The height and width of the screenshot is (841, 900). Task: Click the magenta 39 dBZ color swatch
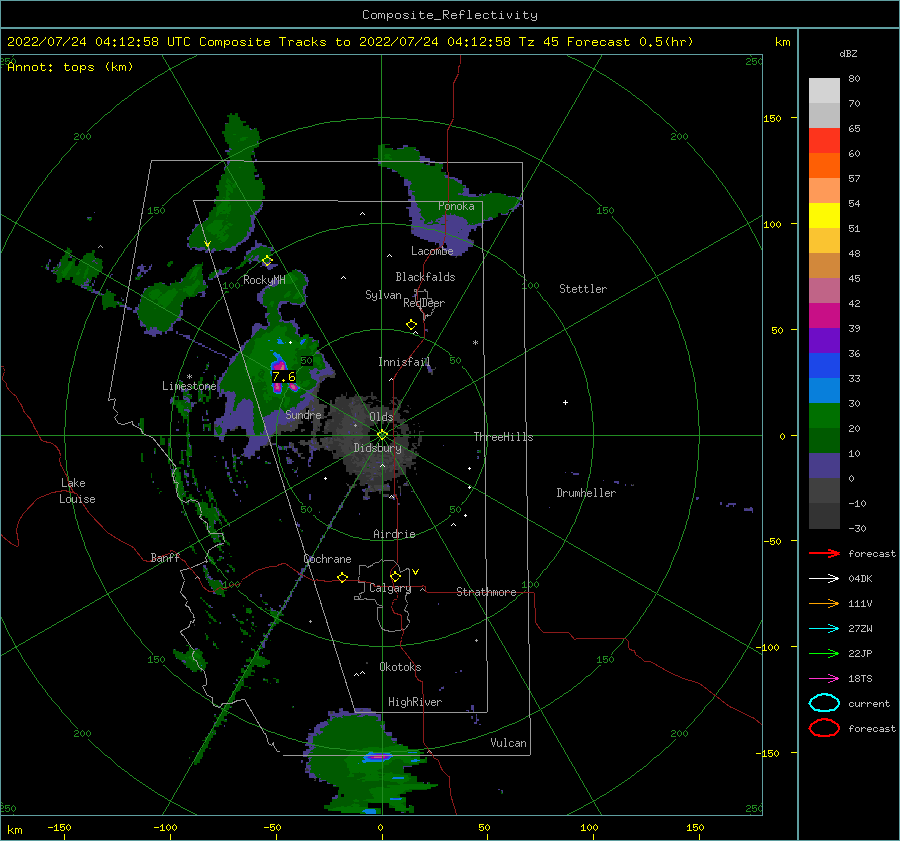pyautogui.click(x=824, y=316)
